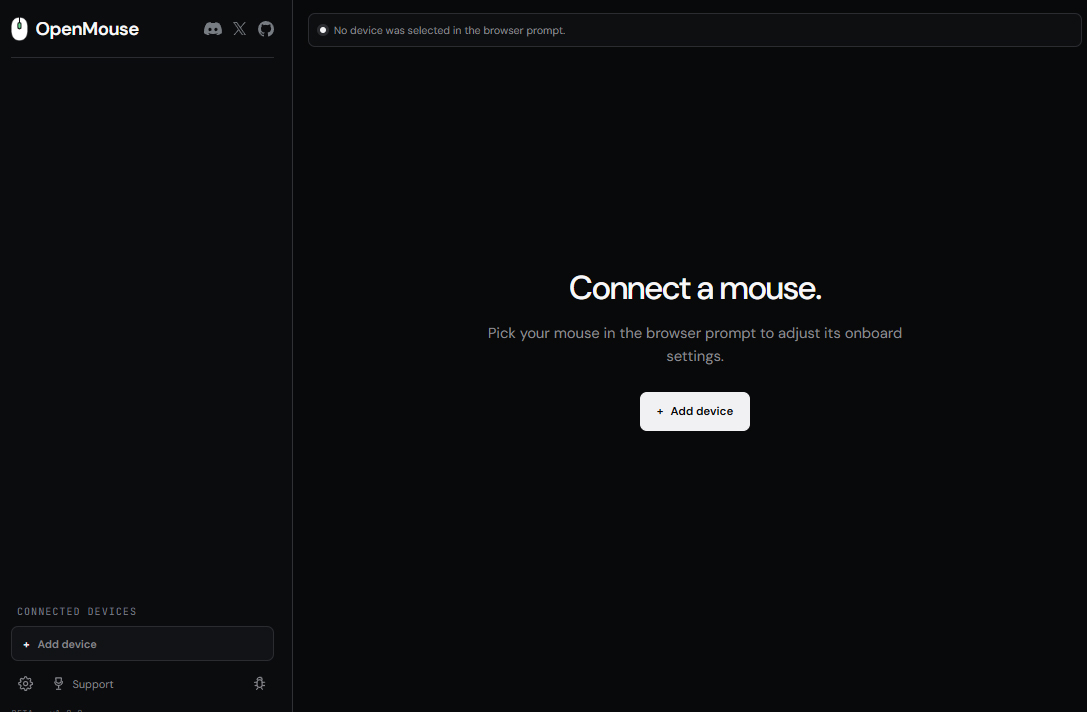Open the Discord server link icon
Screen dimensions: 1087x712
coord(213,29)
